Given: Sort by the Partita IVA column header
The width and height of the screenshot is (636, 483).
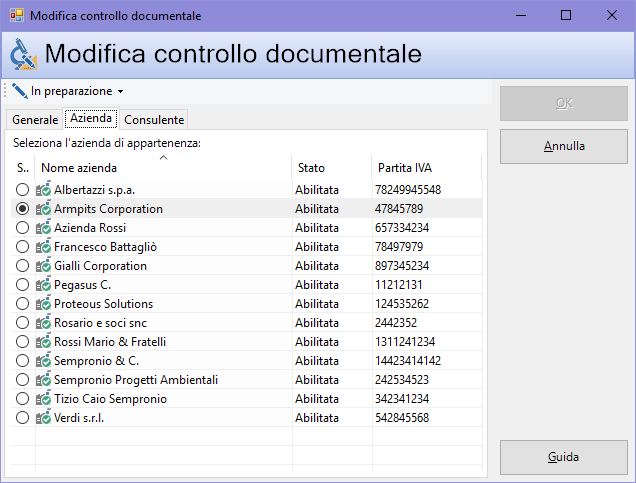Looking at the screenshot, I should pyautogui.click(x=427, y=167).
